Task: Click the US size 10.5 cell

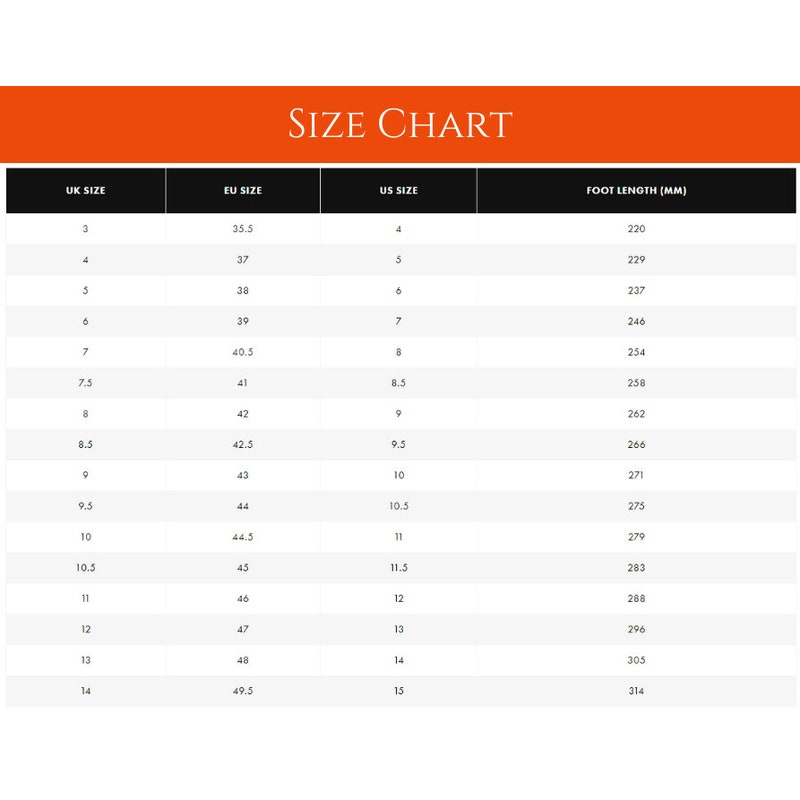Action: [398, 506]
